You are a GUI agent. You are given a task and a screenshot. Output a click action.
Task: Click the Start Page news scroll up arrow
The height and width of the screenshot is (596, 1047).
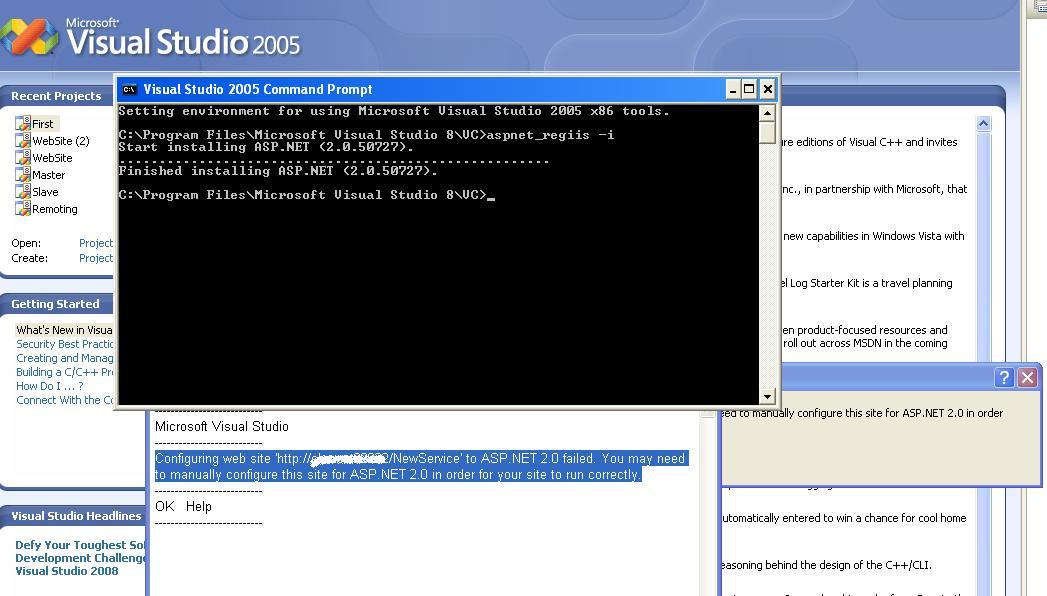tap(983, 123)
